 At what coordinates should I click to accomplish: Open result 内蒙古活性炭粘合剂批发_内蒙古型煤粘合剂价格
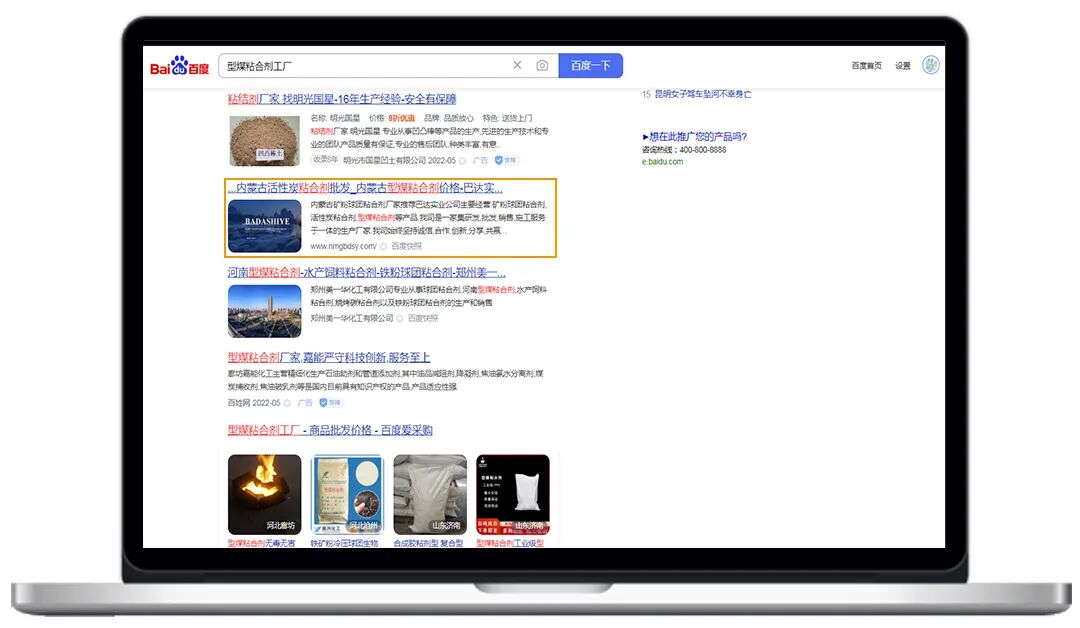pyautogui.click(x=365, y=187)
